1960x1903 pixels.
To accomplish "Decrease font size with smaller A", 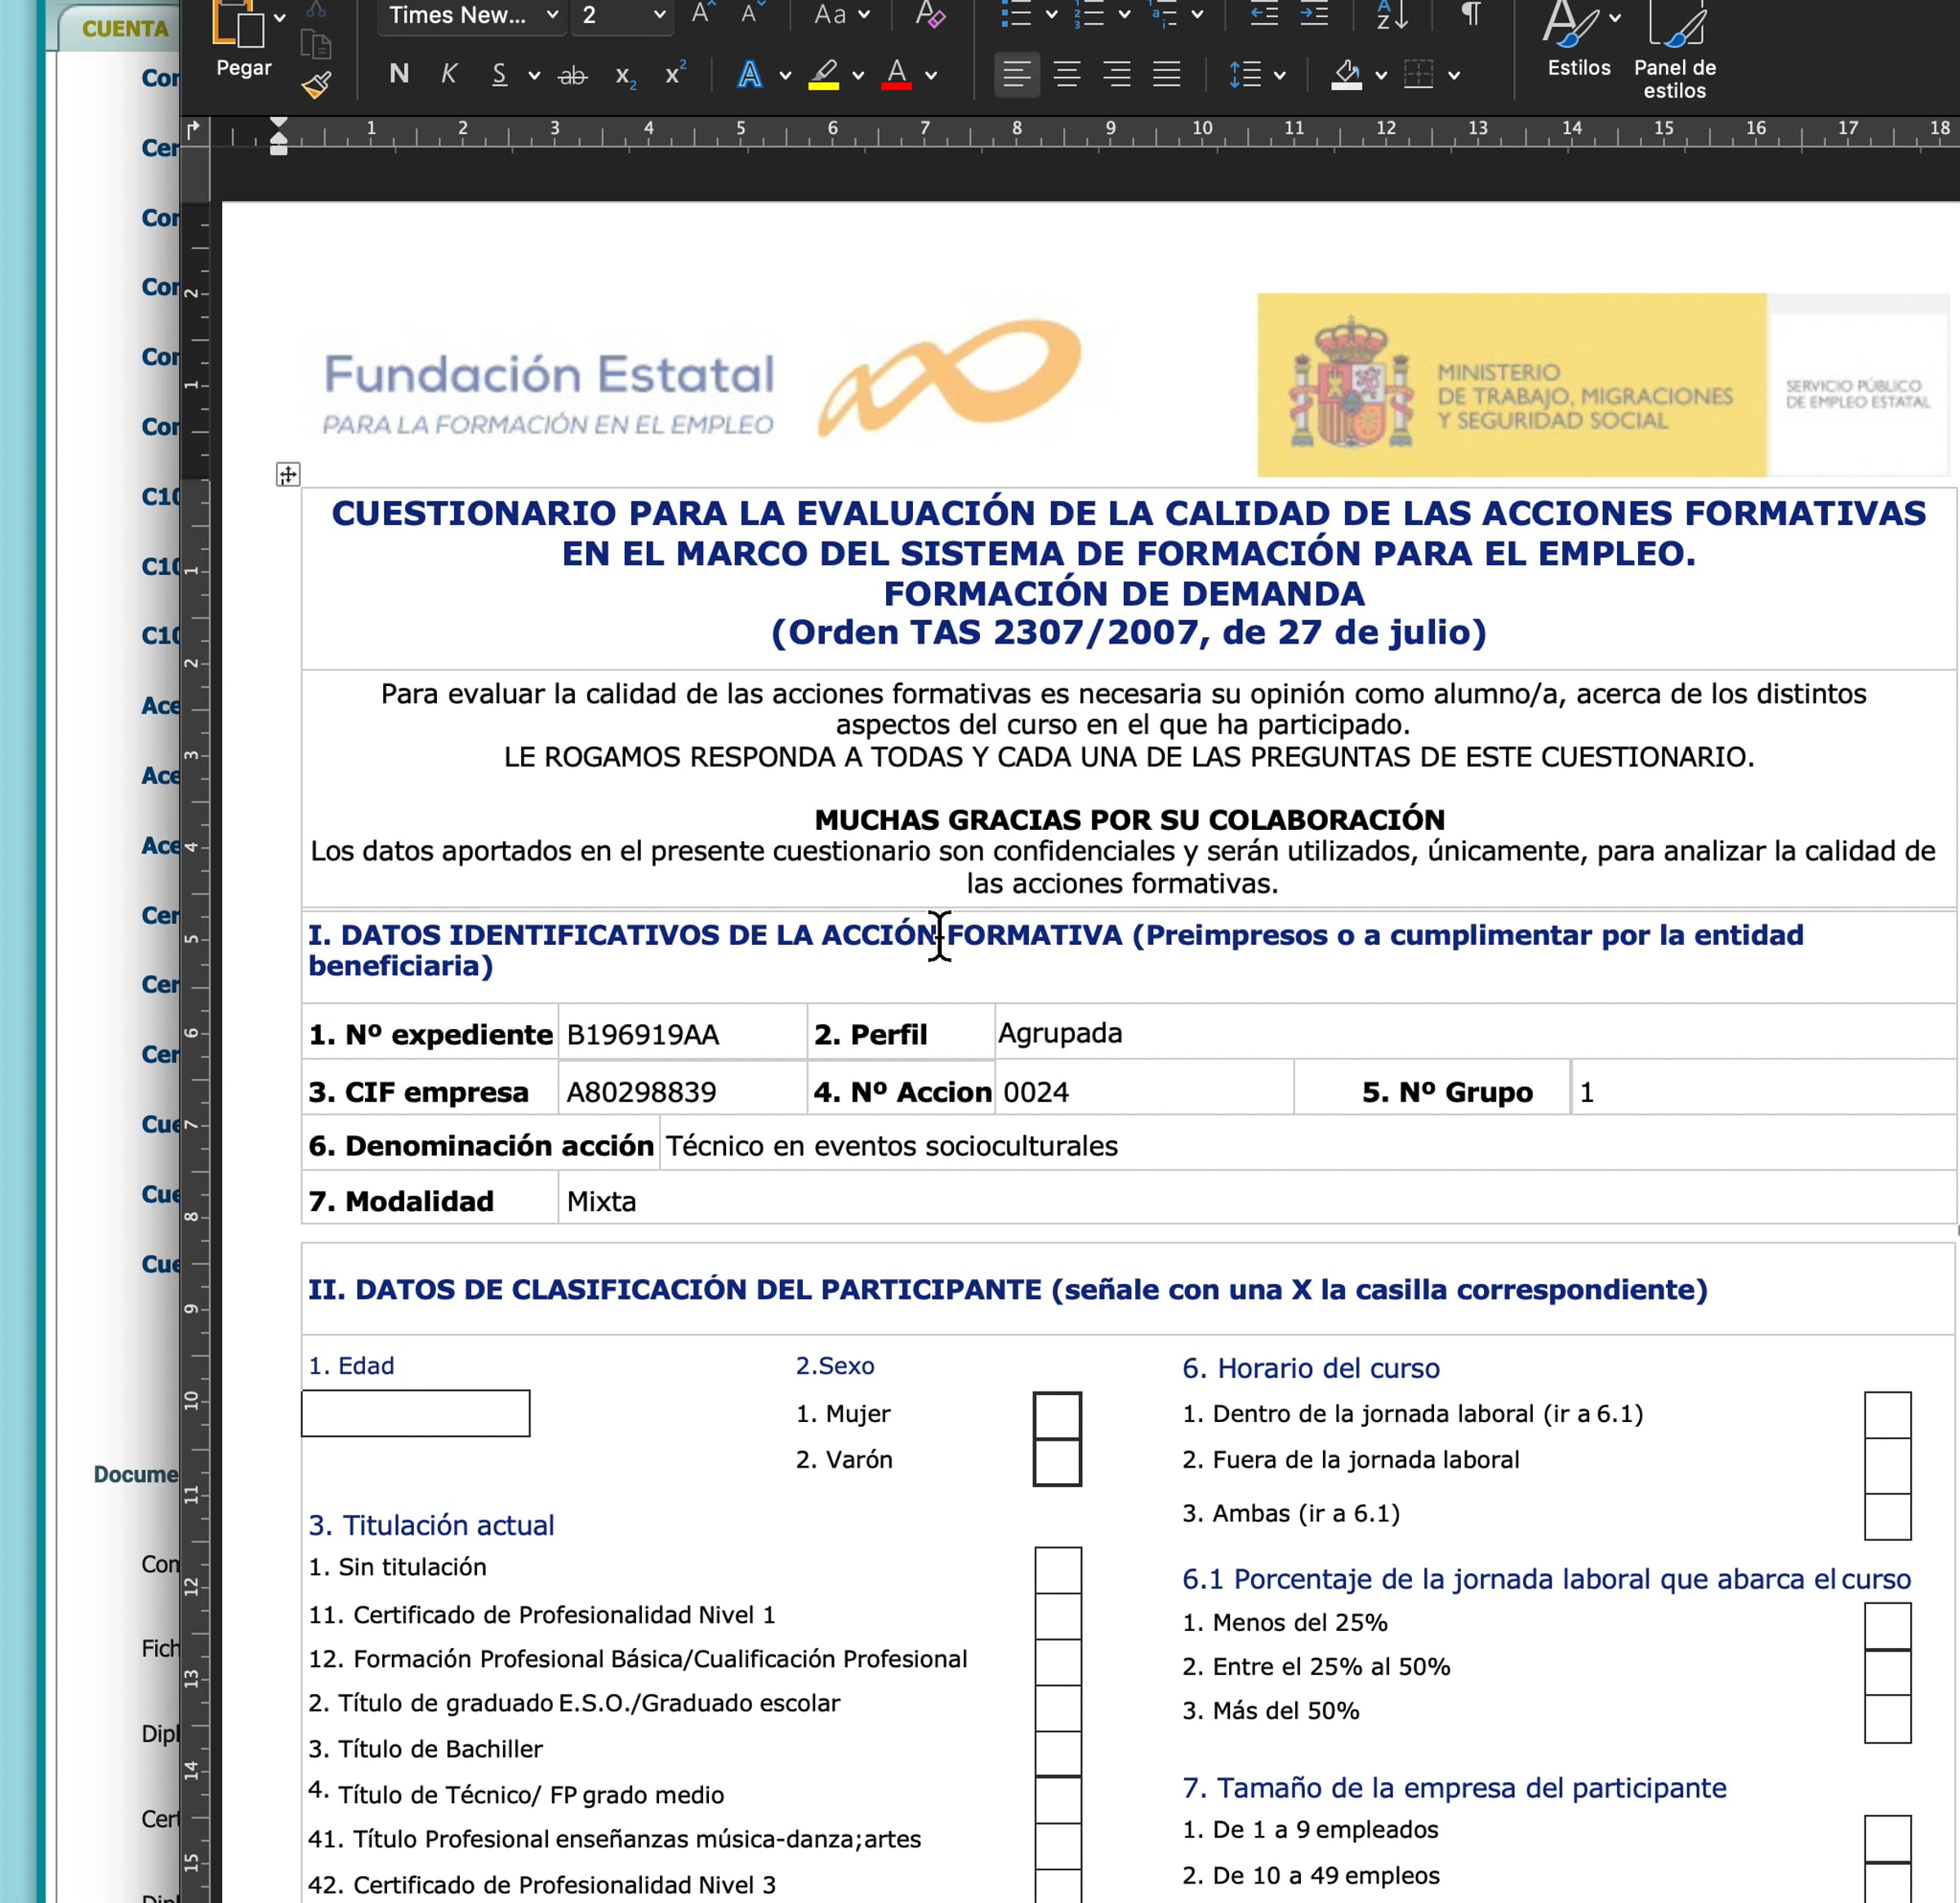I will 751,13.
